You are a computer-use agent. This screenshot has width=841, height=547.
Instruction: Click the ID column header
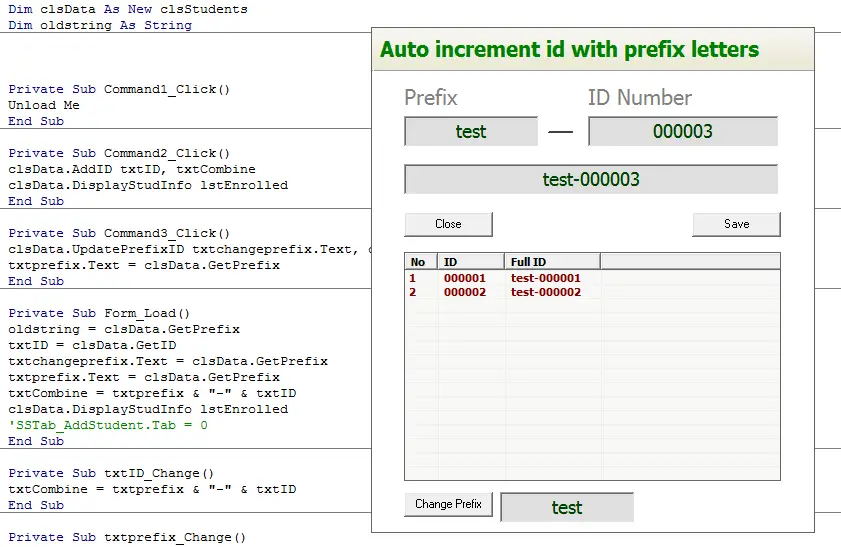(x=471, y=262)
